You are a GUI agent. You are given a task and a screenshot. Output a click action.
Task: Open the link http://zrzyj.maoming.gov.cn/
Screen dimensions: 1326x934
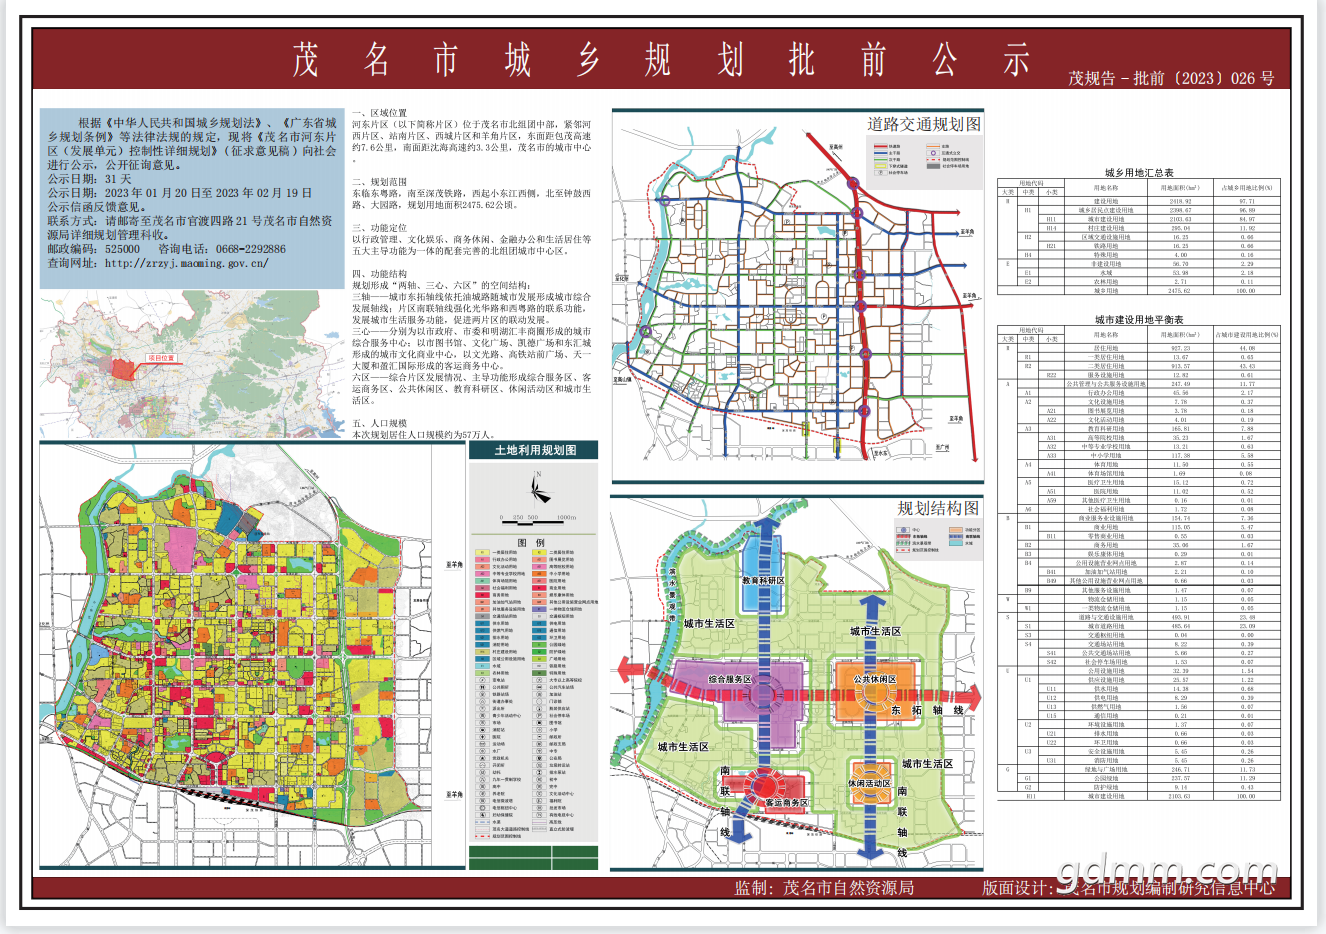coord(187,264)
